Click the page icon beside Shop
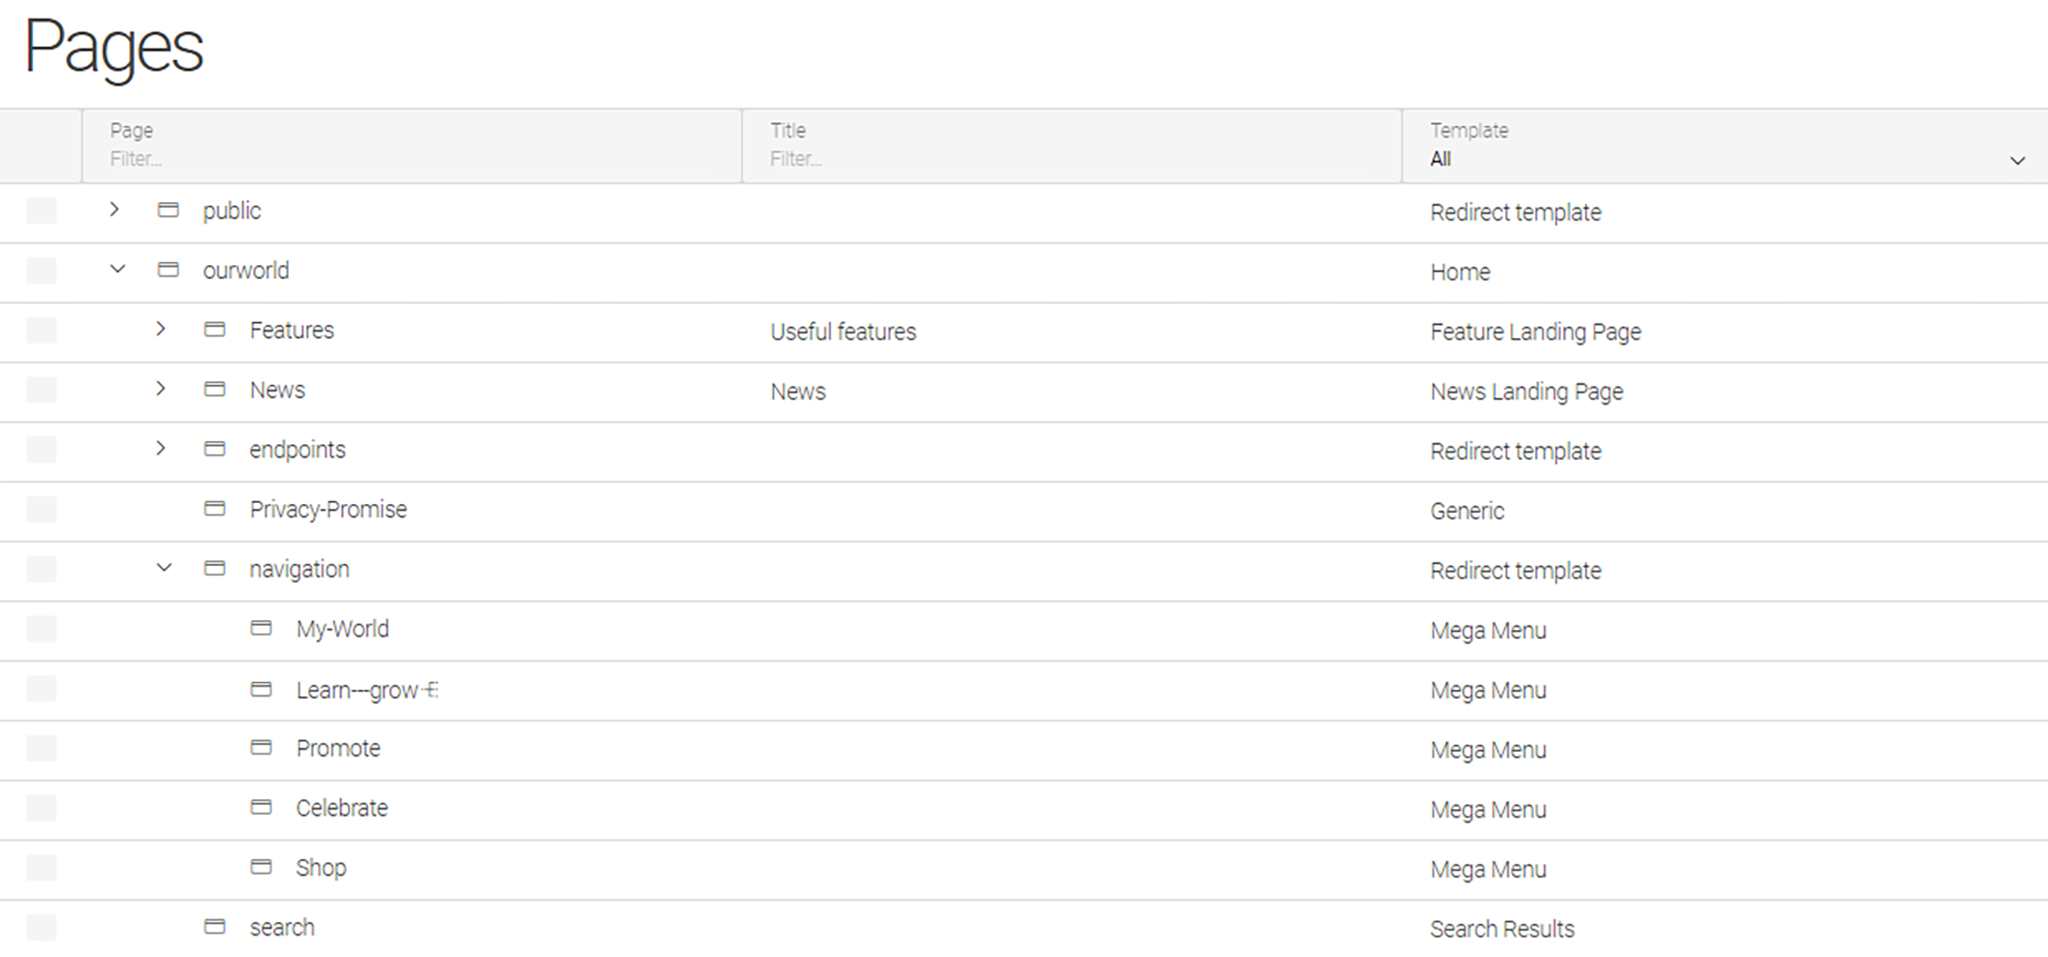Viewport: 2048px width, 957px height. pyautogui.click(x=261, y=867)
